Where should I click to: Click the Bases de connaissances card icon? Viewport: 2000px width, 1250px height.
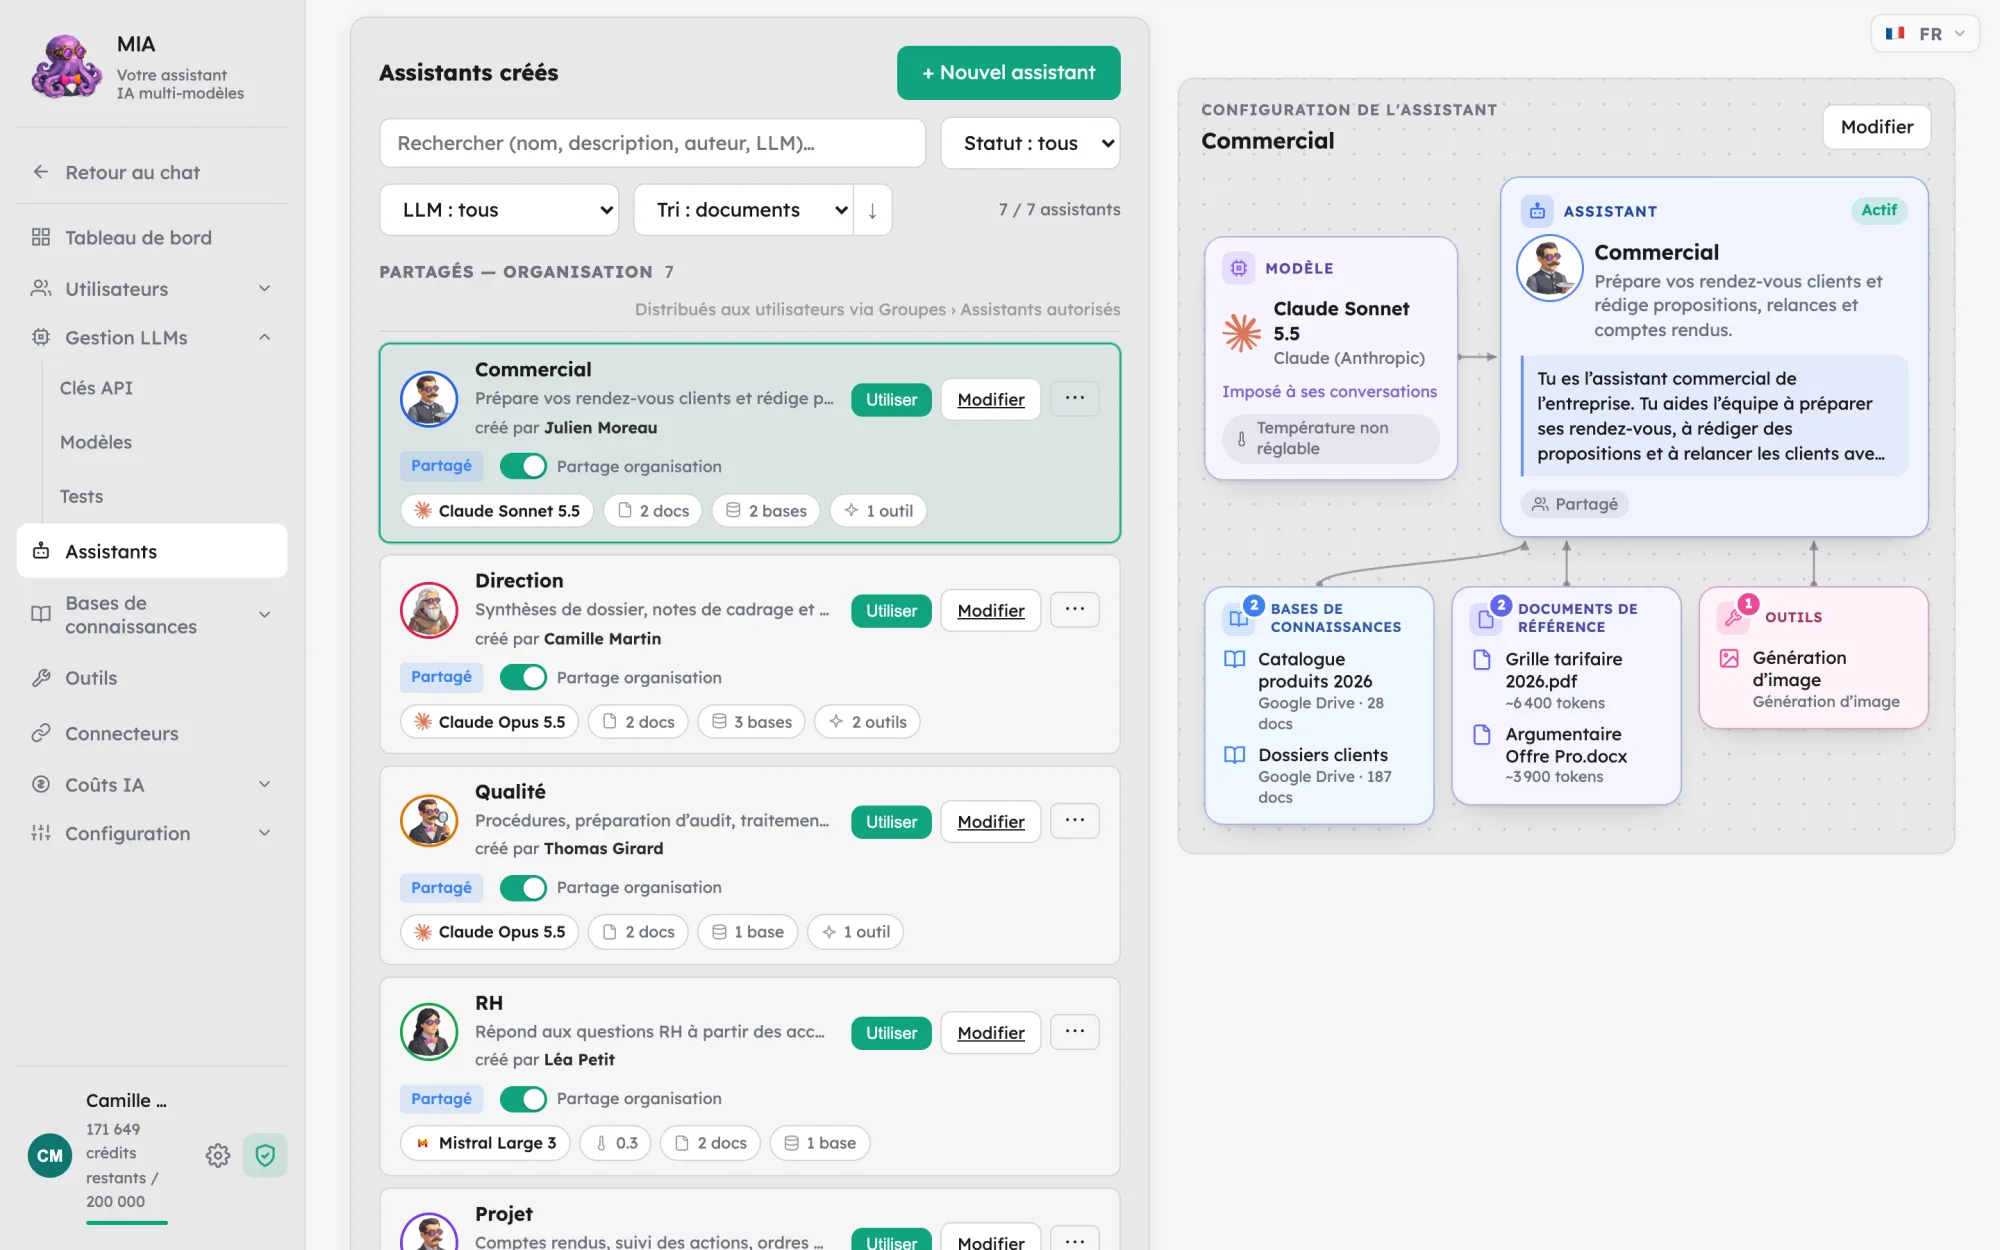1239,618
